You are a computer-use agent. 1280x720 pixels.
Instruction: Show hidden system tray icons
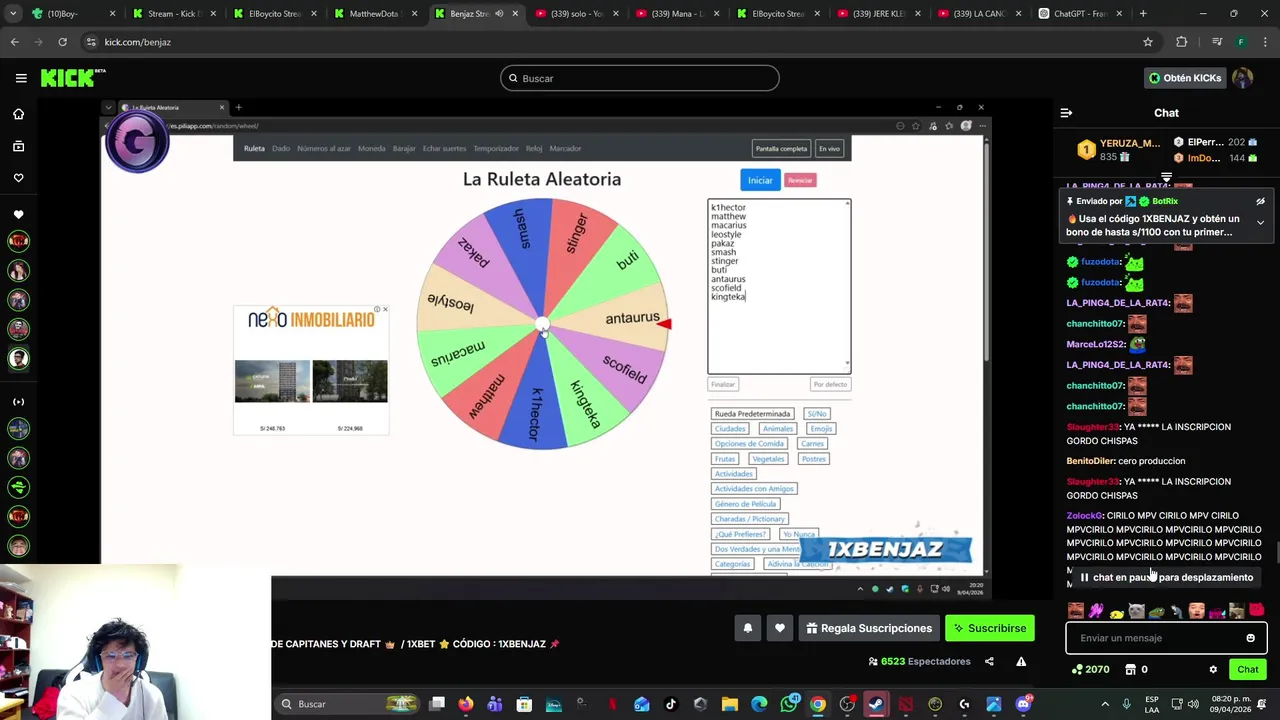pos(1105,704)
